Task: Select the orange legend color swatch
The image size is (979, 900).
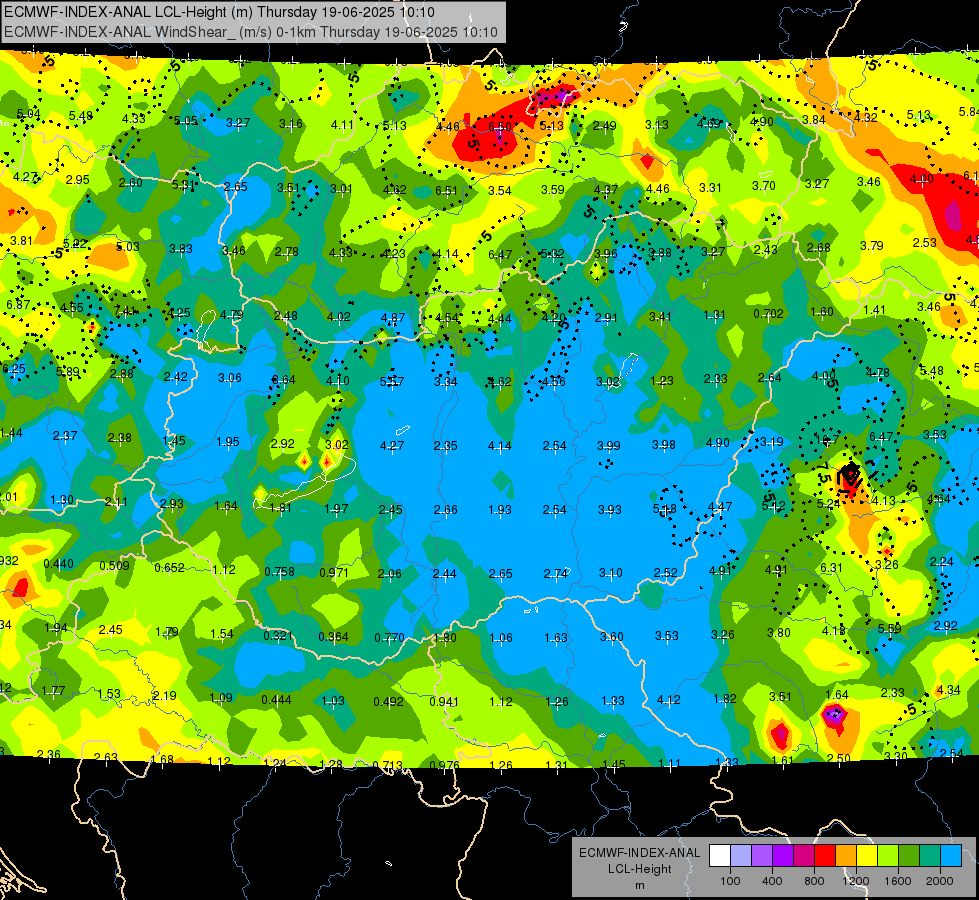Action: [846, 855]
